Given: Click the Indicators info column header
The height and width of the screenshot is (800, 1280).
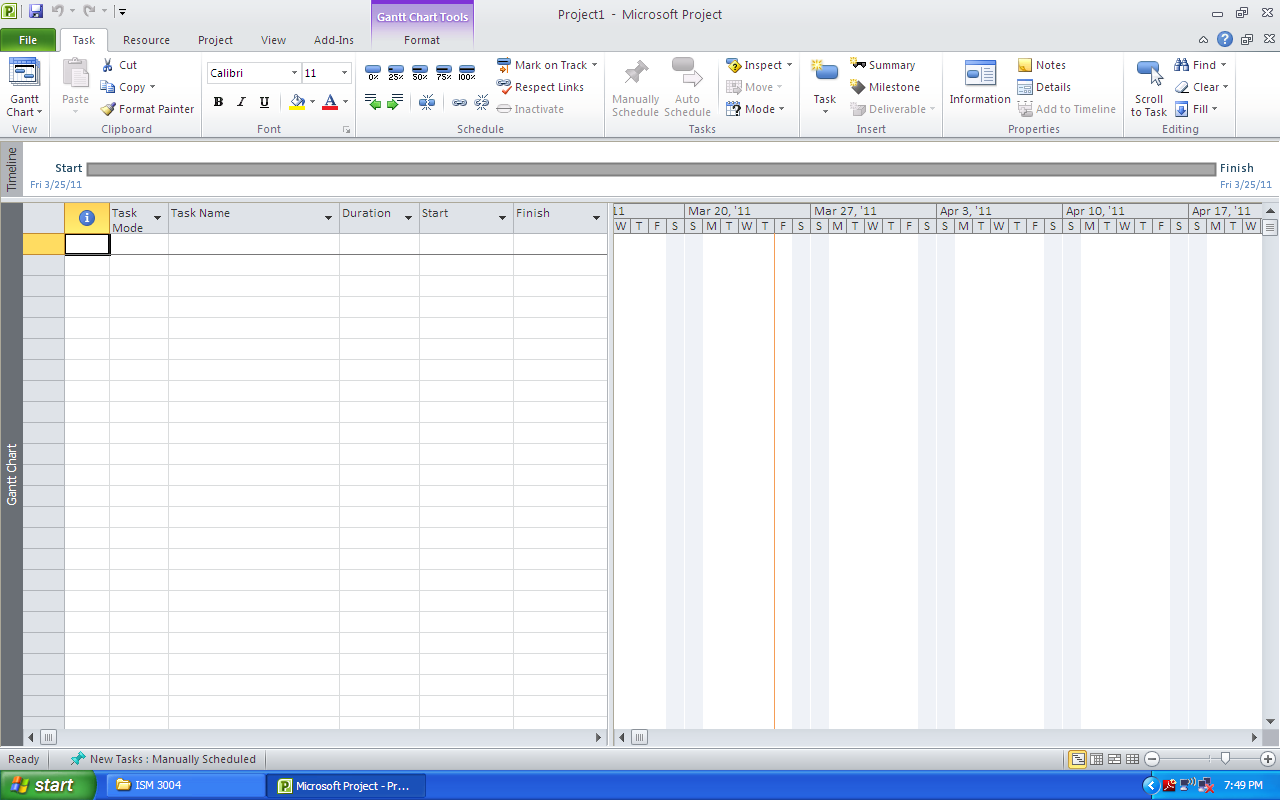Looking at the screenshot, I should coord(87,218).
